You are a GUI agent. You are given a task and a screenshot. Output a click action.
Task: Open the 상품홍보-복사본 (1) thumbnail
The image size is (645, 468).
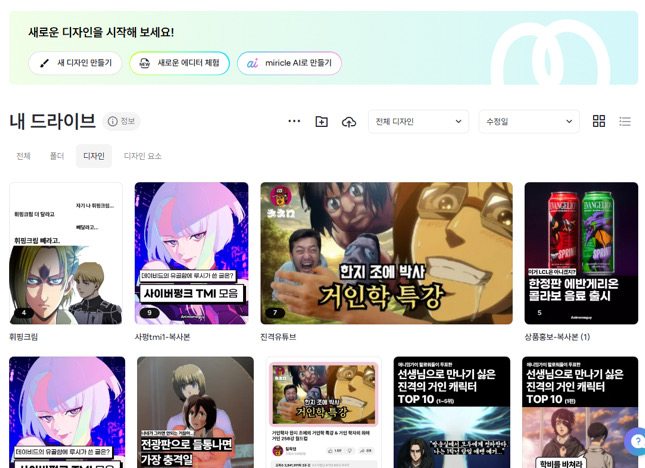581,253
